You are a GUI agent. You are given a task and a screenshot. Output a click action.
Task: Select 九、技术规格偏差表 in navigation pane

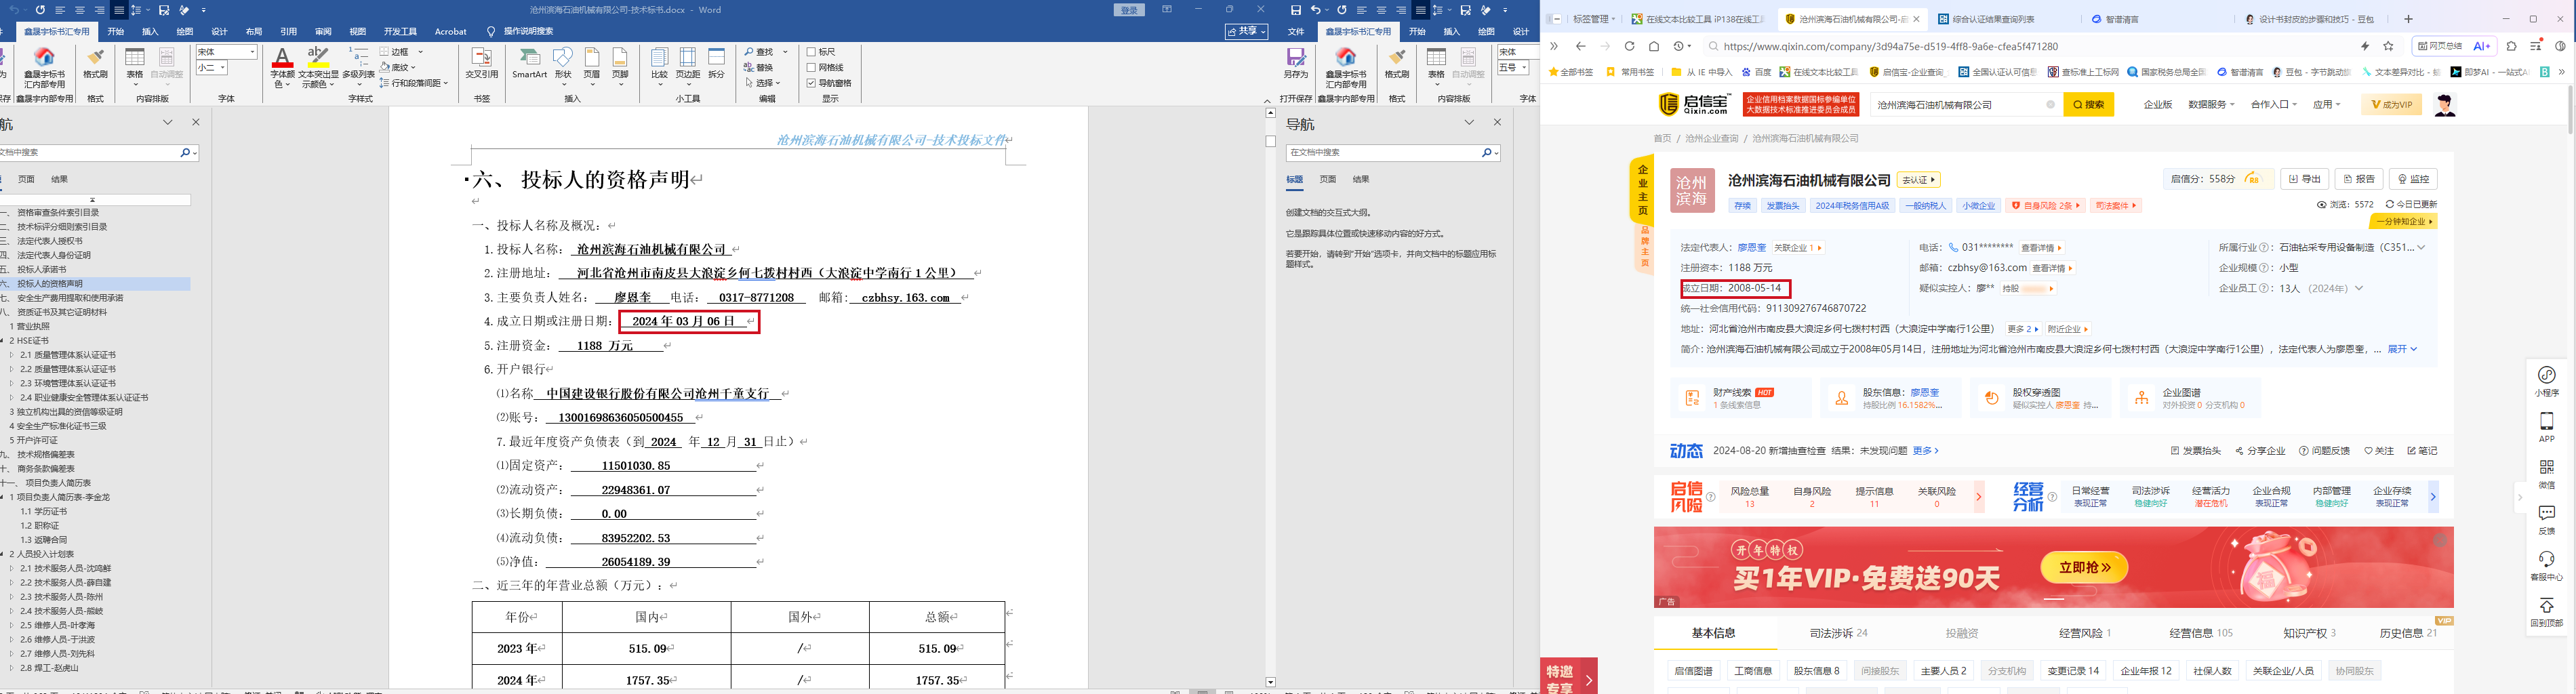(38, 454)
